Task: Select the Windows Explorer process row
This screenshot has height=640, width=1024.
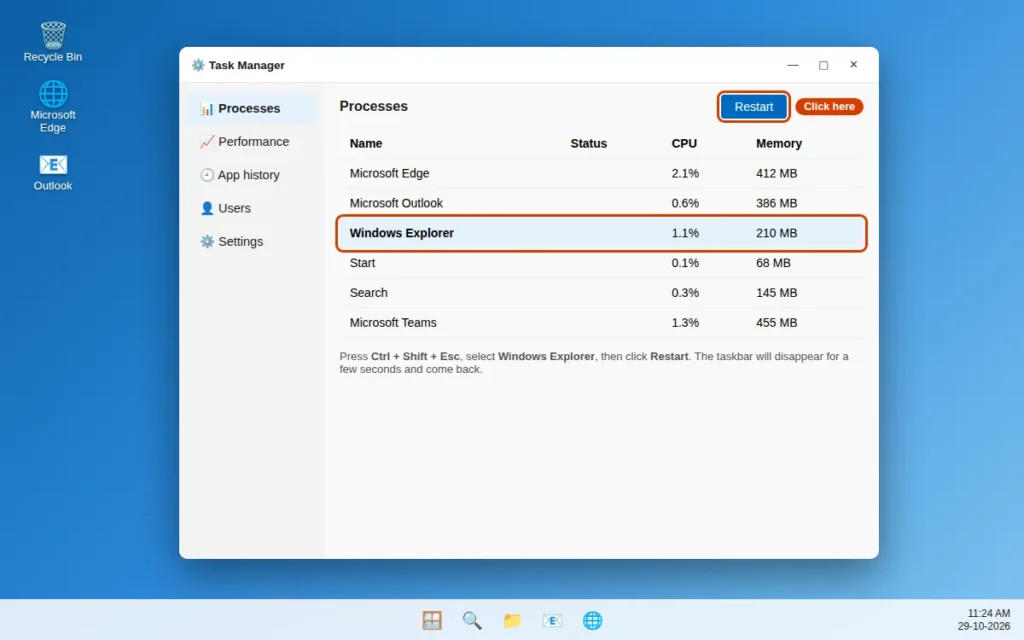Action: [601, 233]
